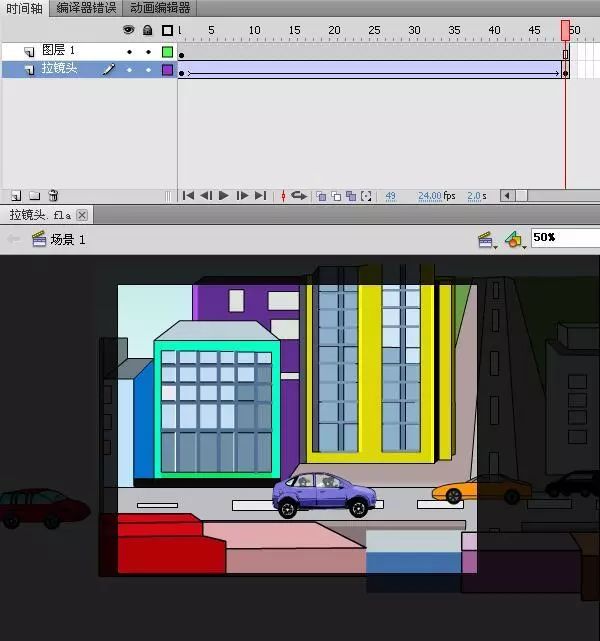The height and width of the screenshot is (641, 600).
Task: Click the current frame value 49
Action: click(390, 196)
